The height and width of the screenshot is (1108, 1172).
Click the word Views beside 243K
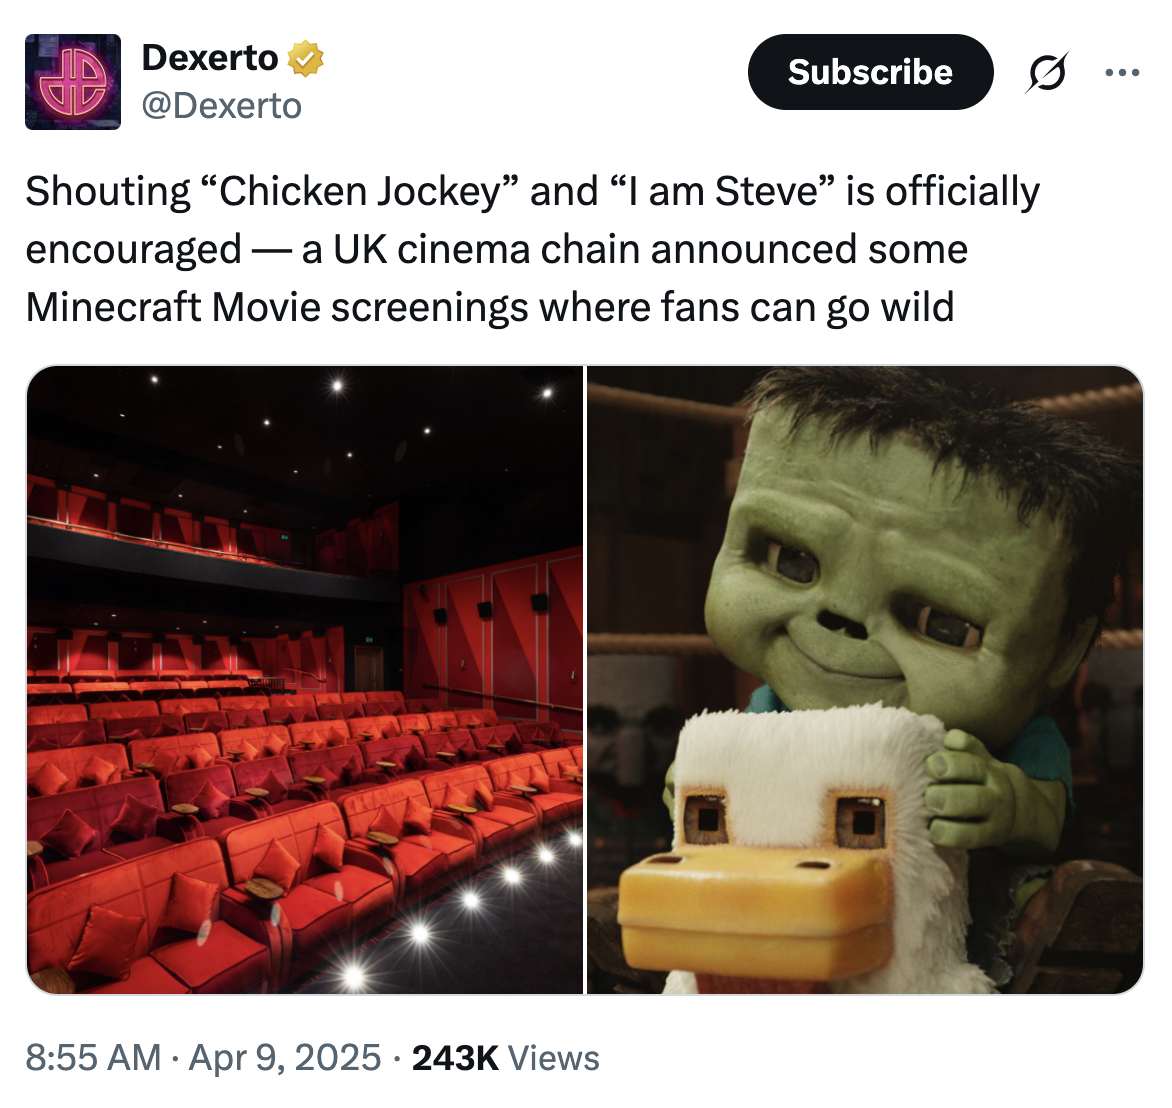pyautogui.click(x=553, y=1057)
